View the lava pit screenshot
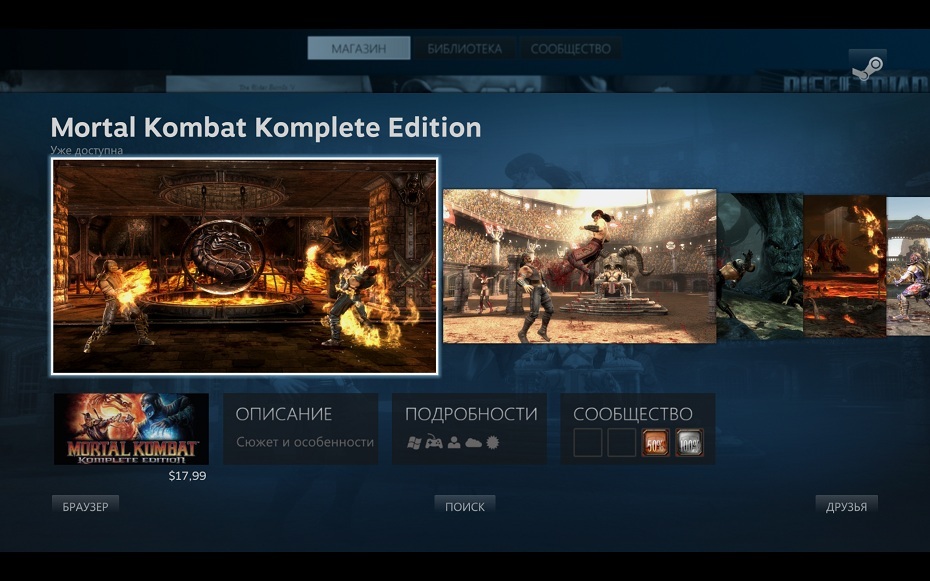 (845, 267)
